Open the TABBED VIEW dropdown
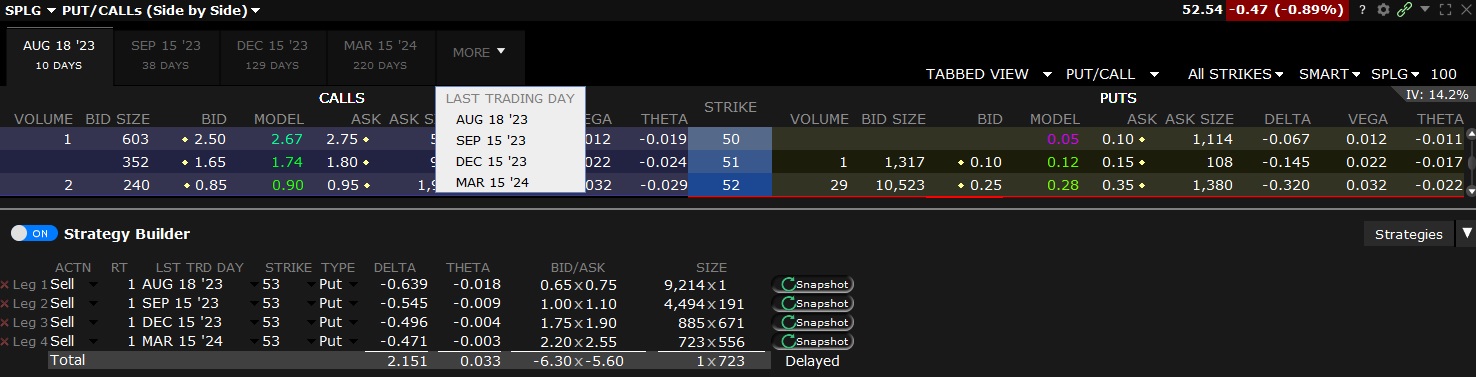The height and width of the screenshot is (377, 1476). 988,74
